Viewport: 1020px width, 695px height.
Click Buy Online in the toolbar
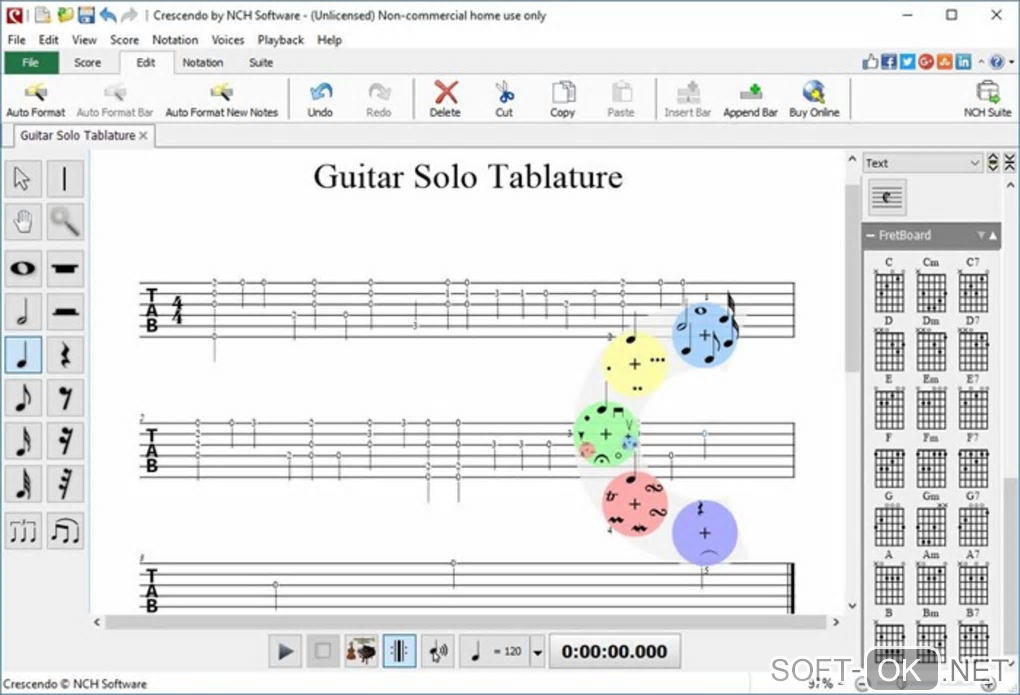point(814,100)
